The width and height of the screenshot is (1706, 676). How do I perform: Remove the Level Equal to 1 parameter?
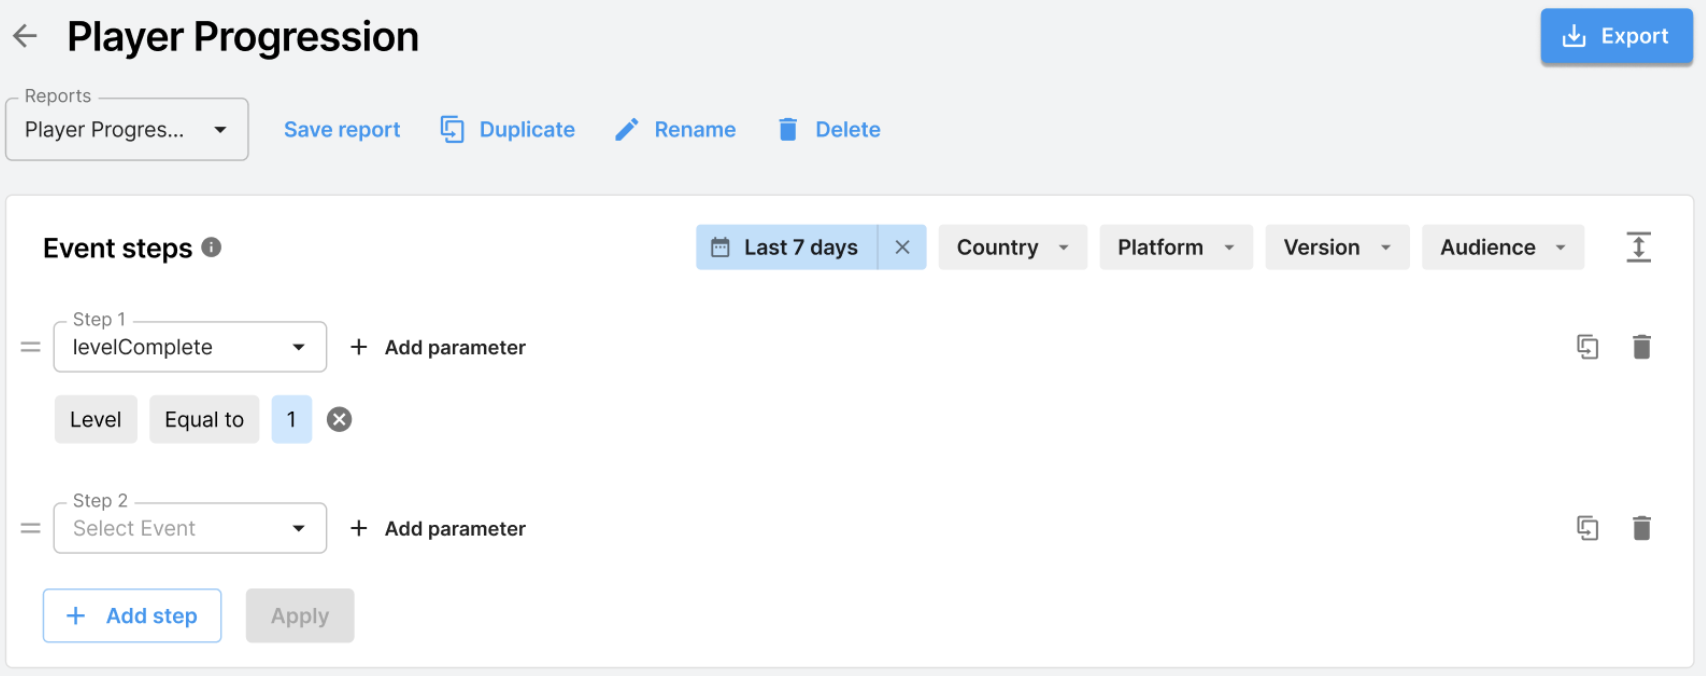coord(340,420)
